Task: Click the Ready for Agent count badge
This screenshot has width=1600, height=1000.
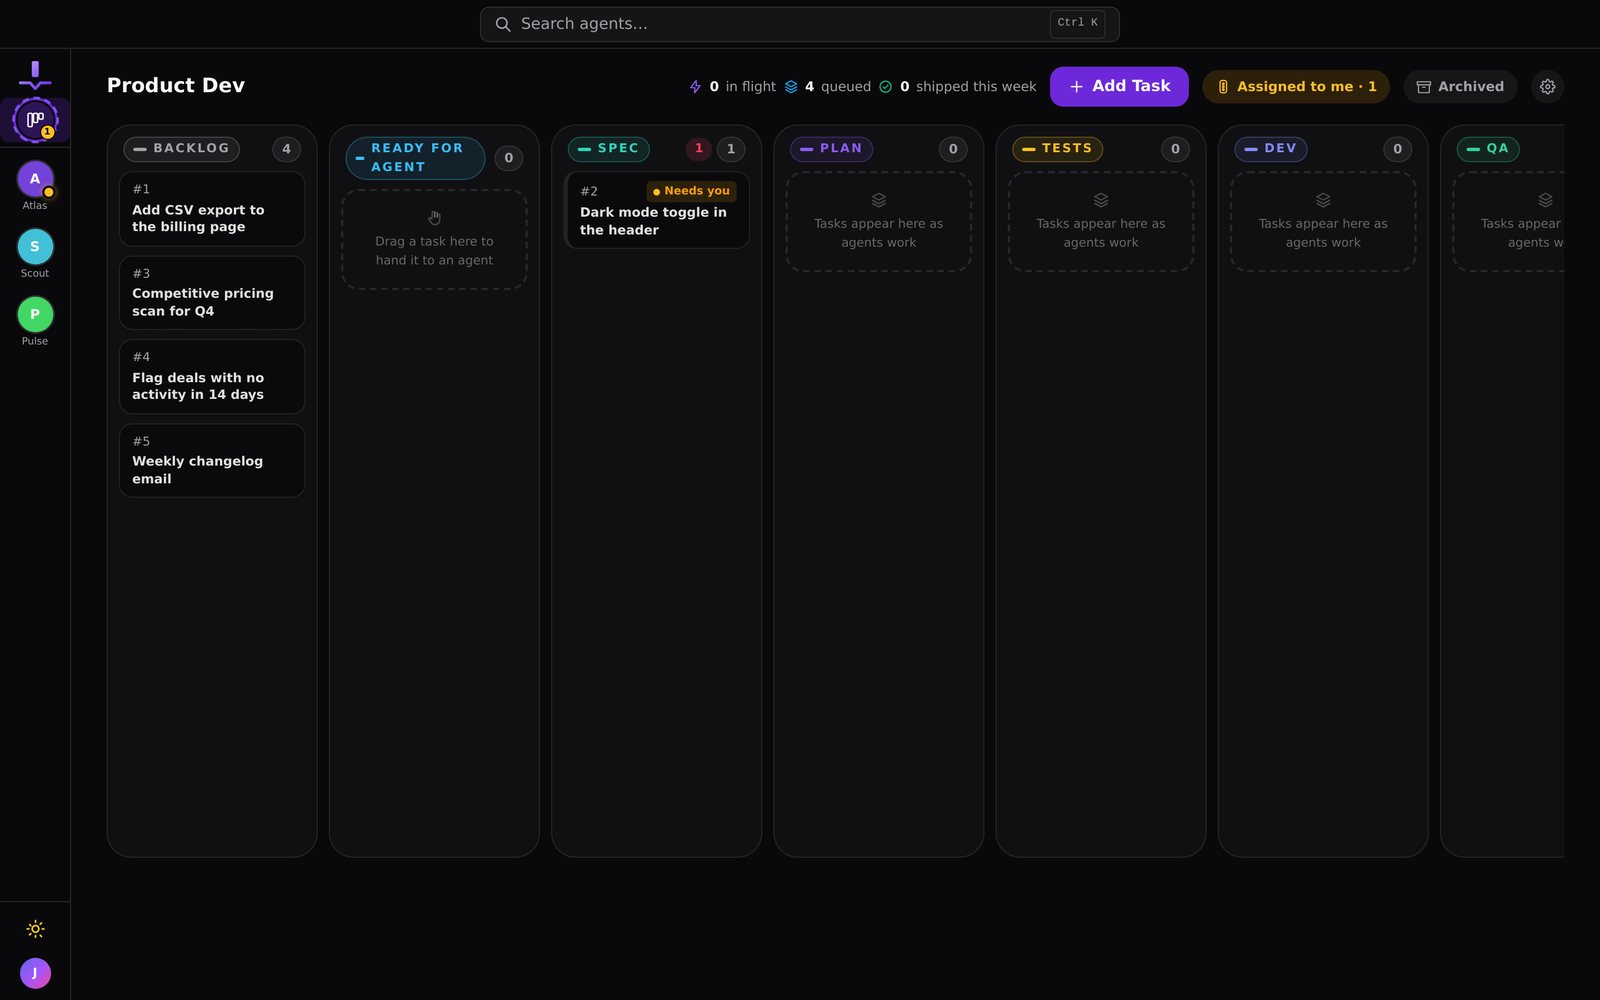Action: coord(509,158)
